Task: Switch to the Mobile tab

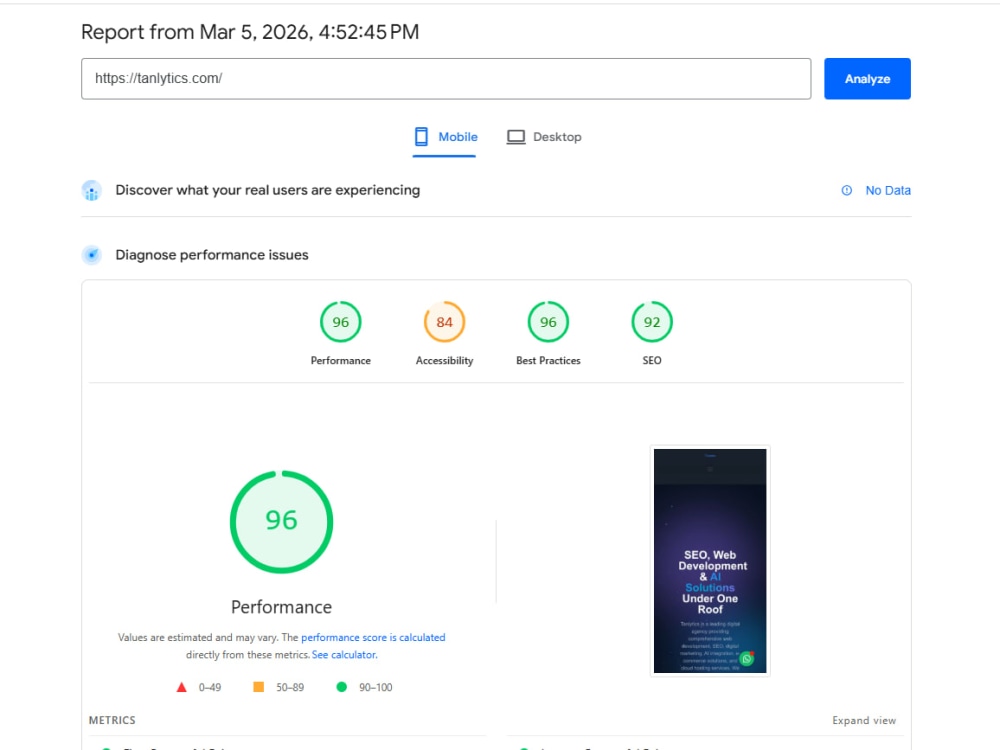Action: coord(445,137)
